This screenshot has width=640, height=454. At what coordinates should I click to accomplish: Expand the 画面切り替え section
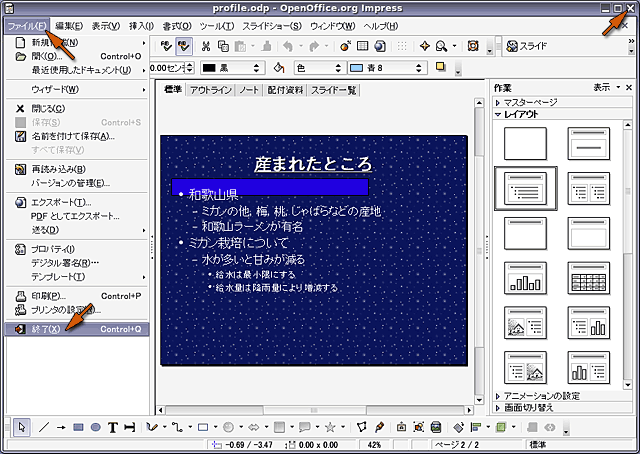533,407
